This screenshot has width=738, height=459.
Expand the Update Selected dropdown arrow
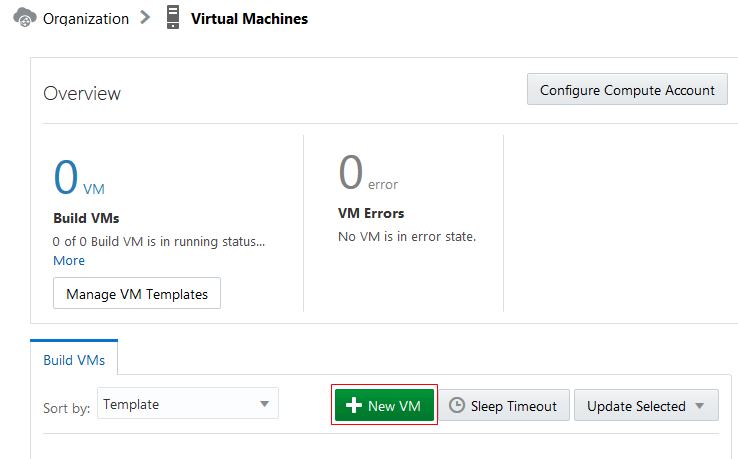[699, 406]
